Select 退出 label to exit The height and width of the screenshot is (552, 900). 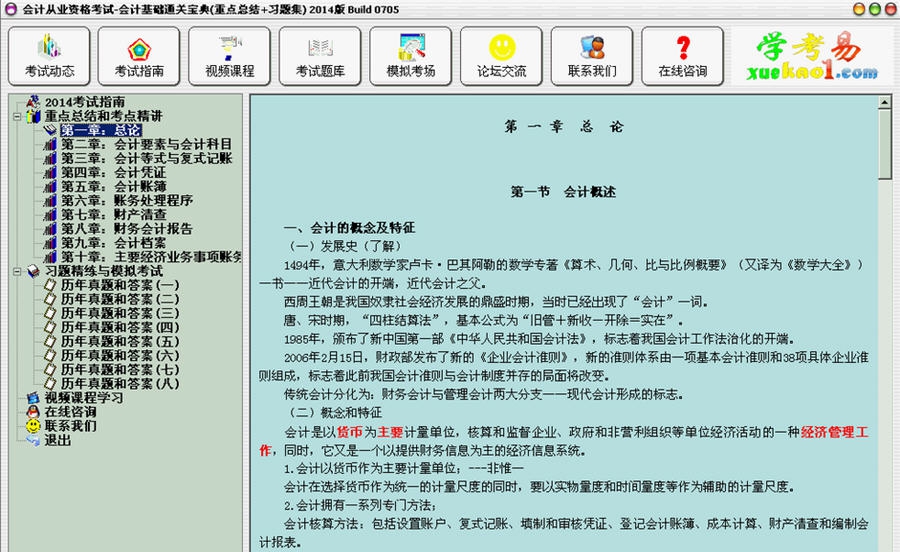click(x=58, y=440)
